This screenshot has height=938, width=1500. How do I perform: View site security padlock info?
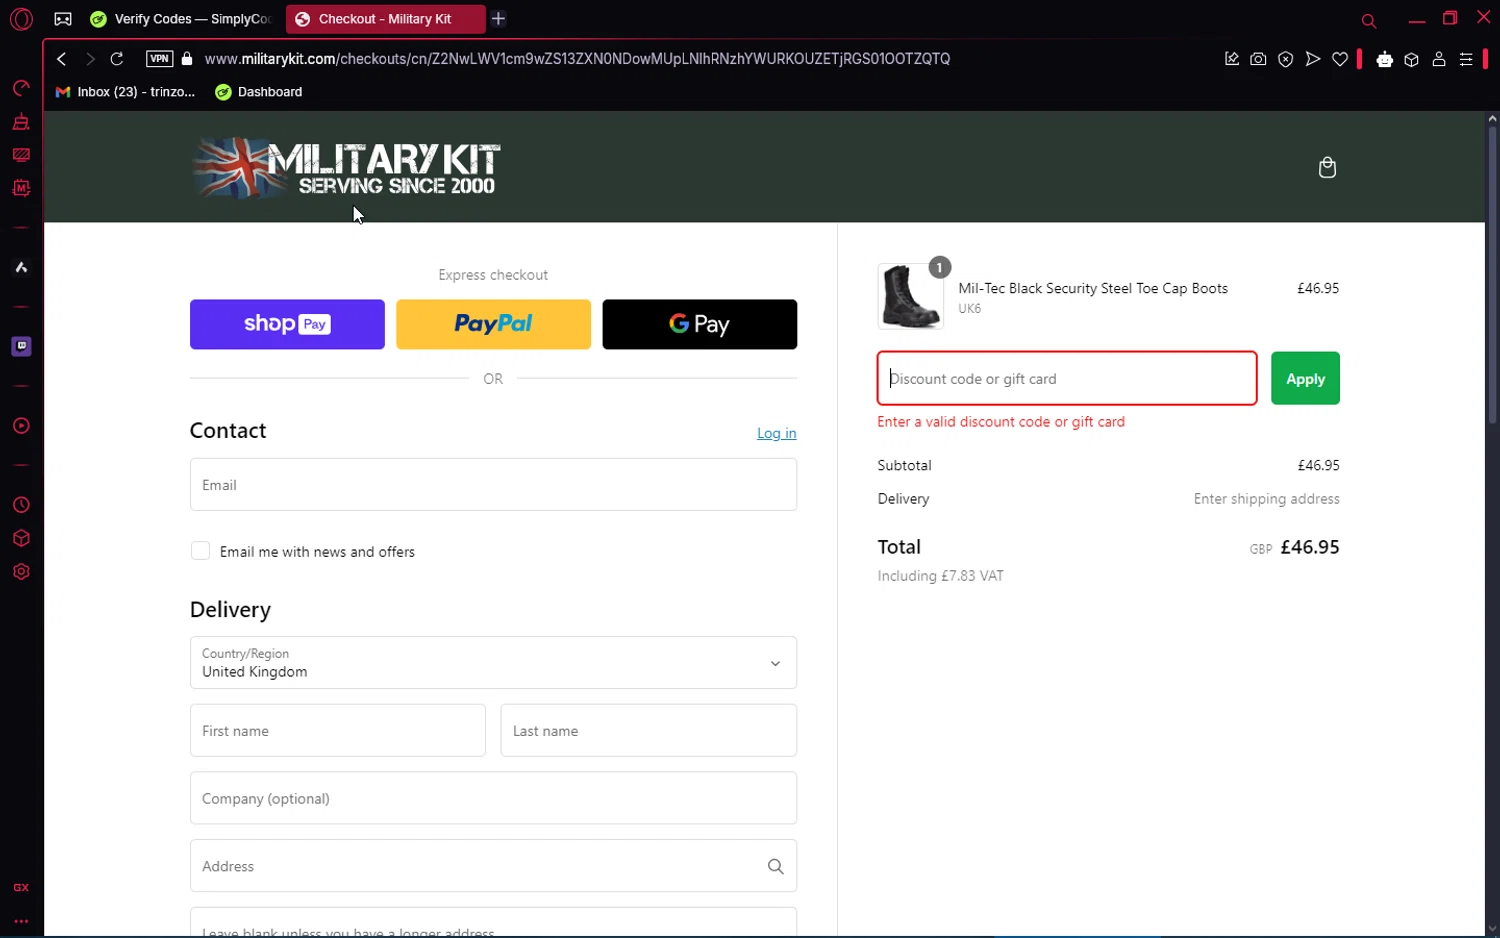tap(187, 59)
